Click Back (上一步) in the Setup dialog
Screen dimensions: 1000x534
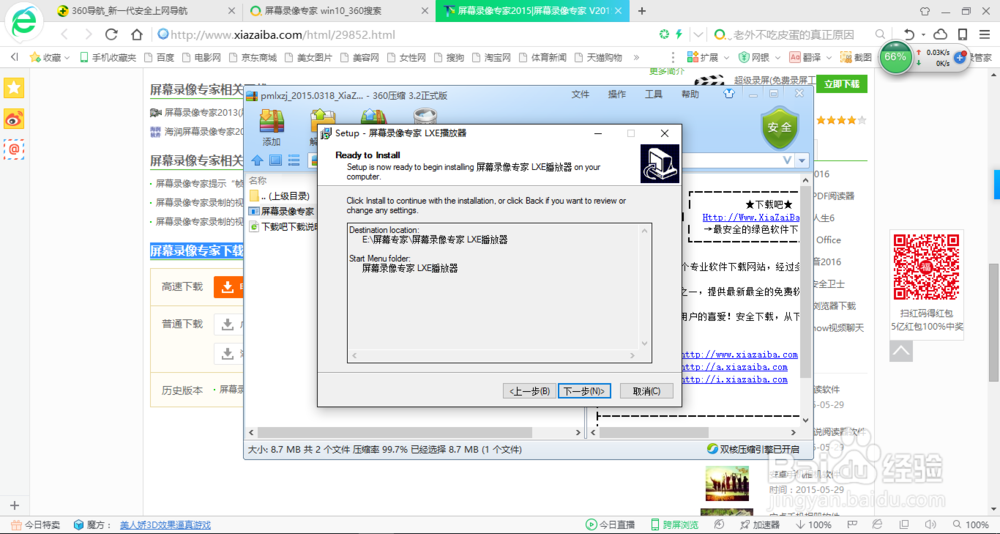529,391
